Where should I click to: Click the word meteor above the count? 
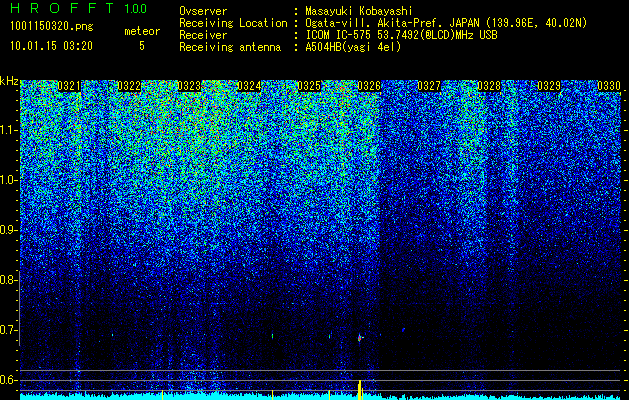coord(142,31)
